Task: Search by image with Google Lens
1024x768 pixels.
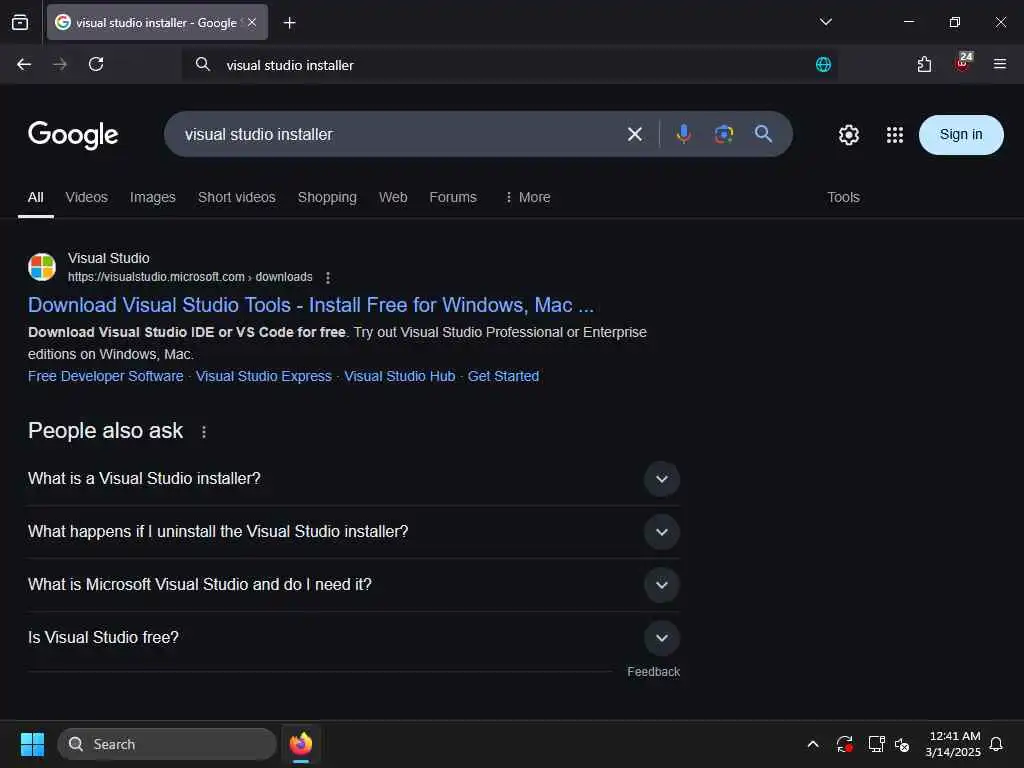Action: pos(724,134)
